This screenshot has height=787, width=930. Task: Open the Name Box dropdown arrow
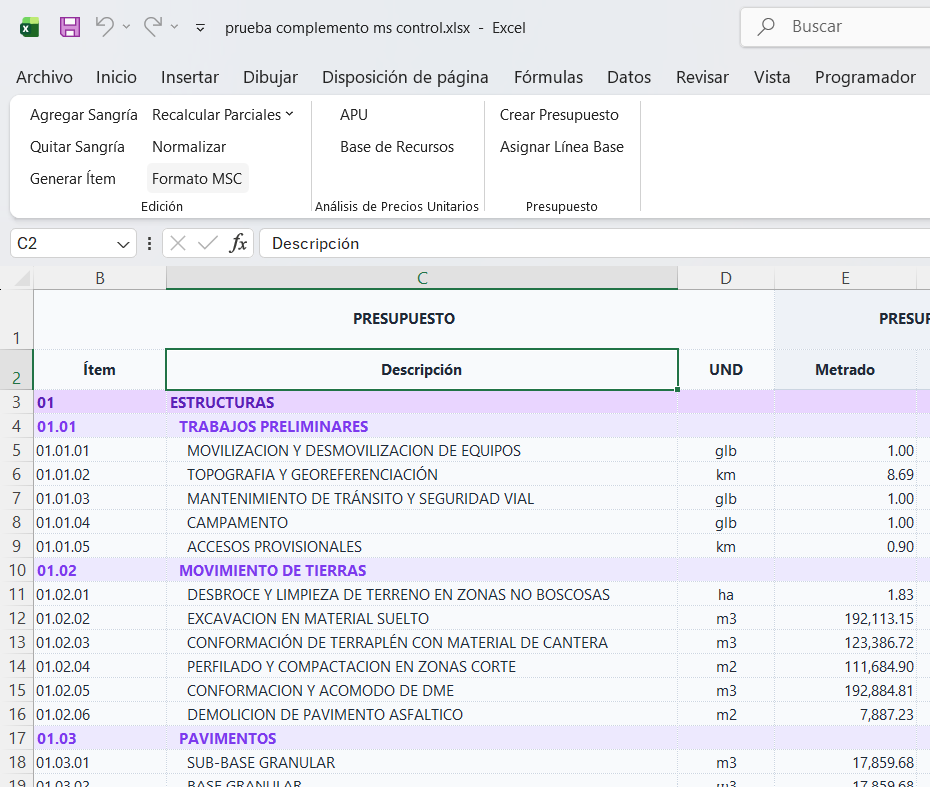(x=123, y=244)
